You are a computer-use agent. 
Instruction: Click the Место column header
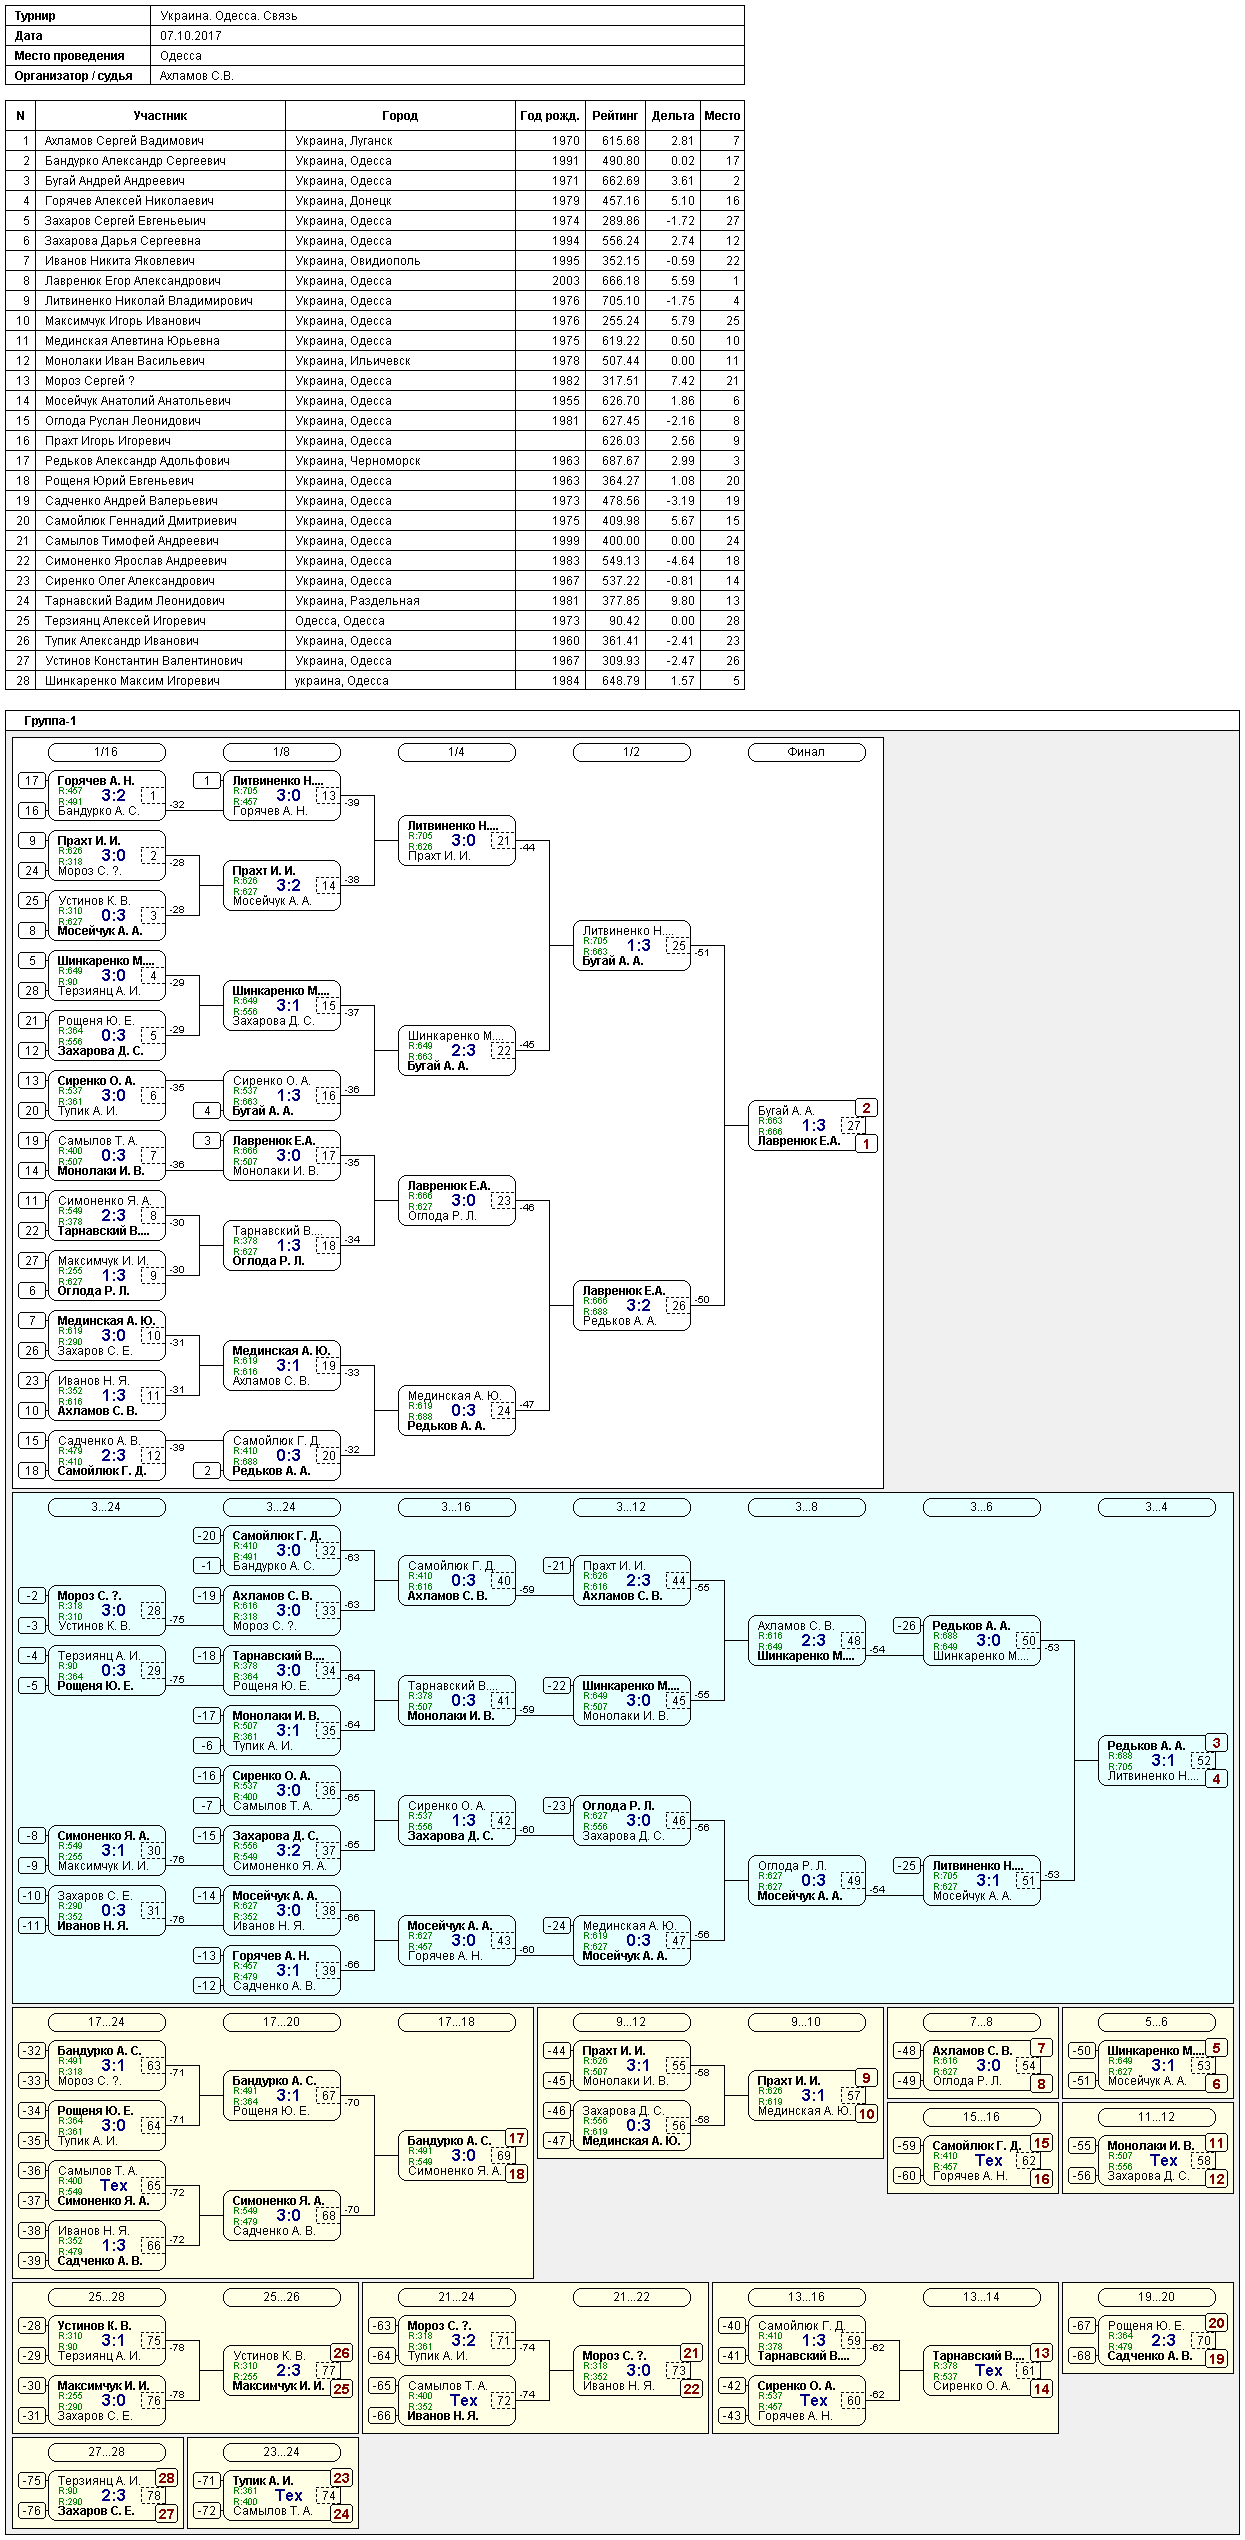tap(722, 116)
